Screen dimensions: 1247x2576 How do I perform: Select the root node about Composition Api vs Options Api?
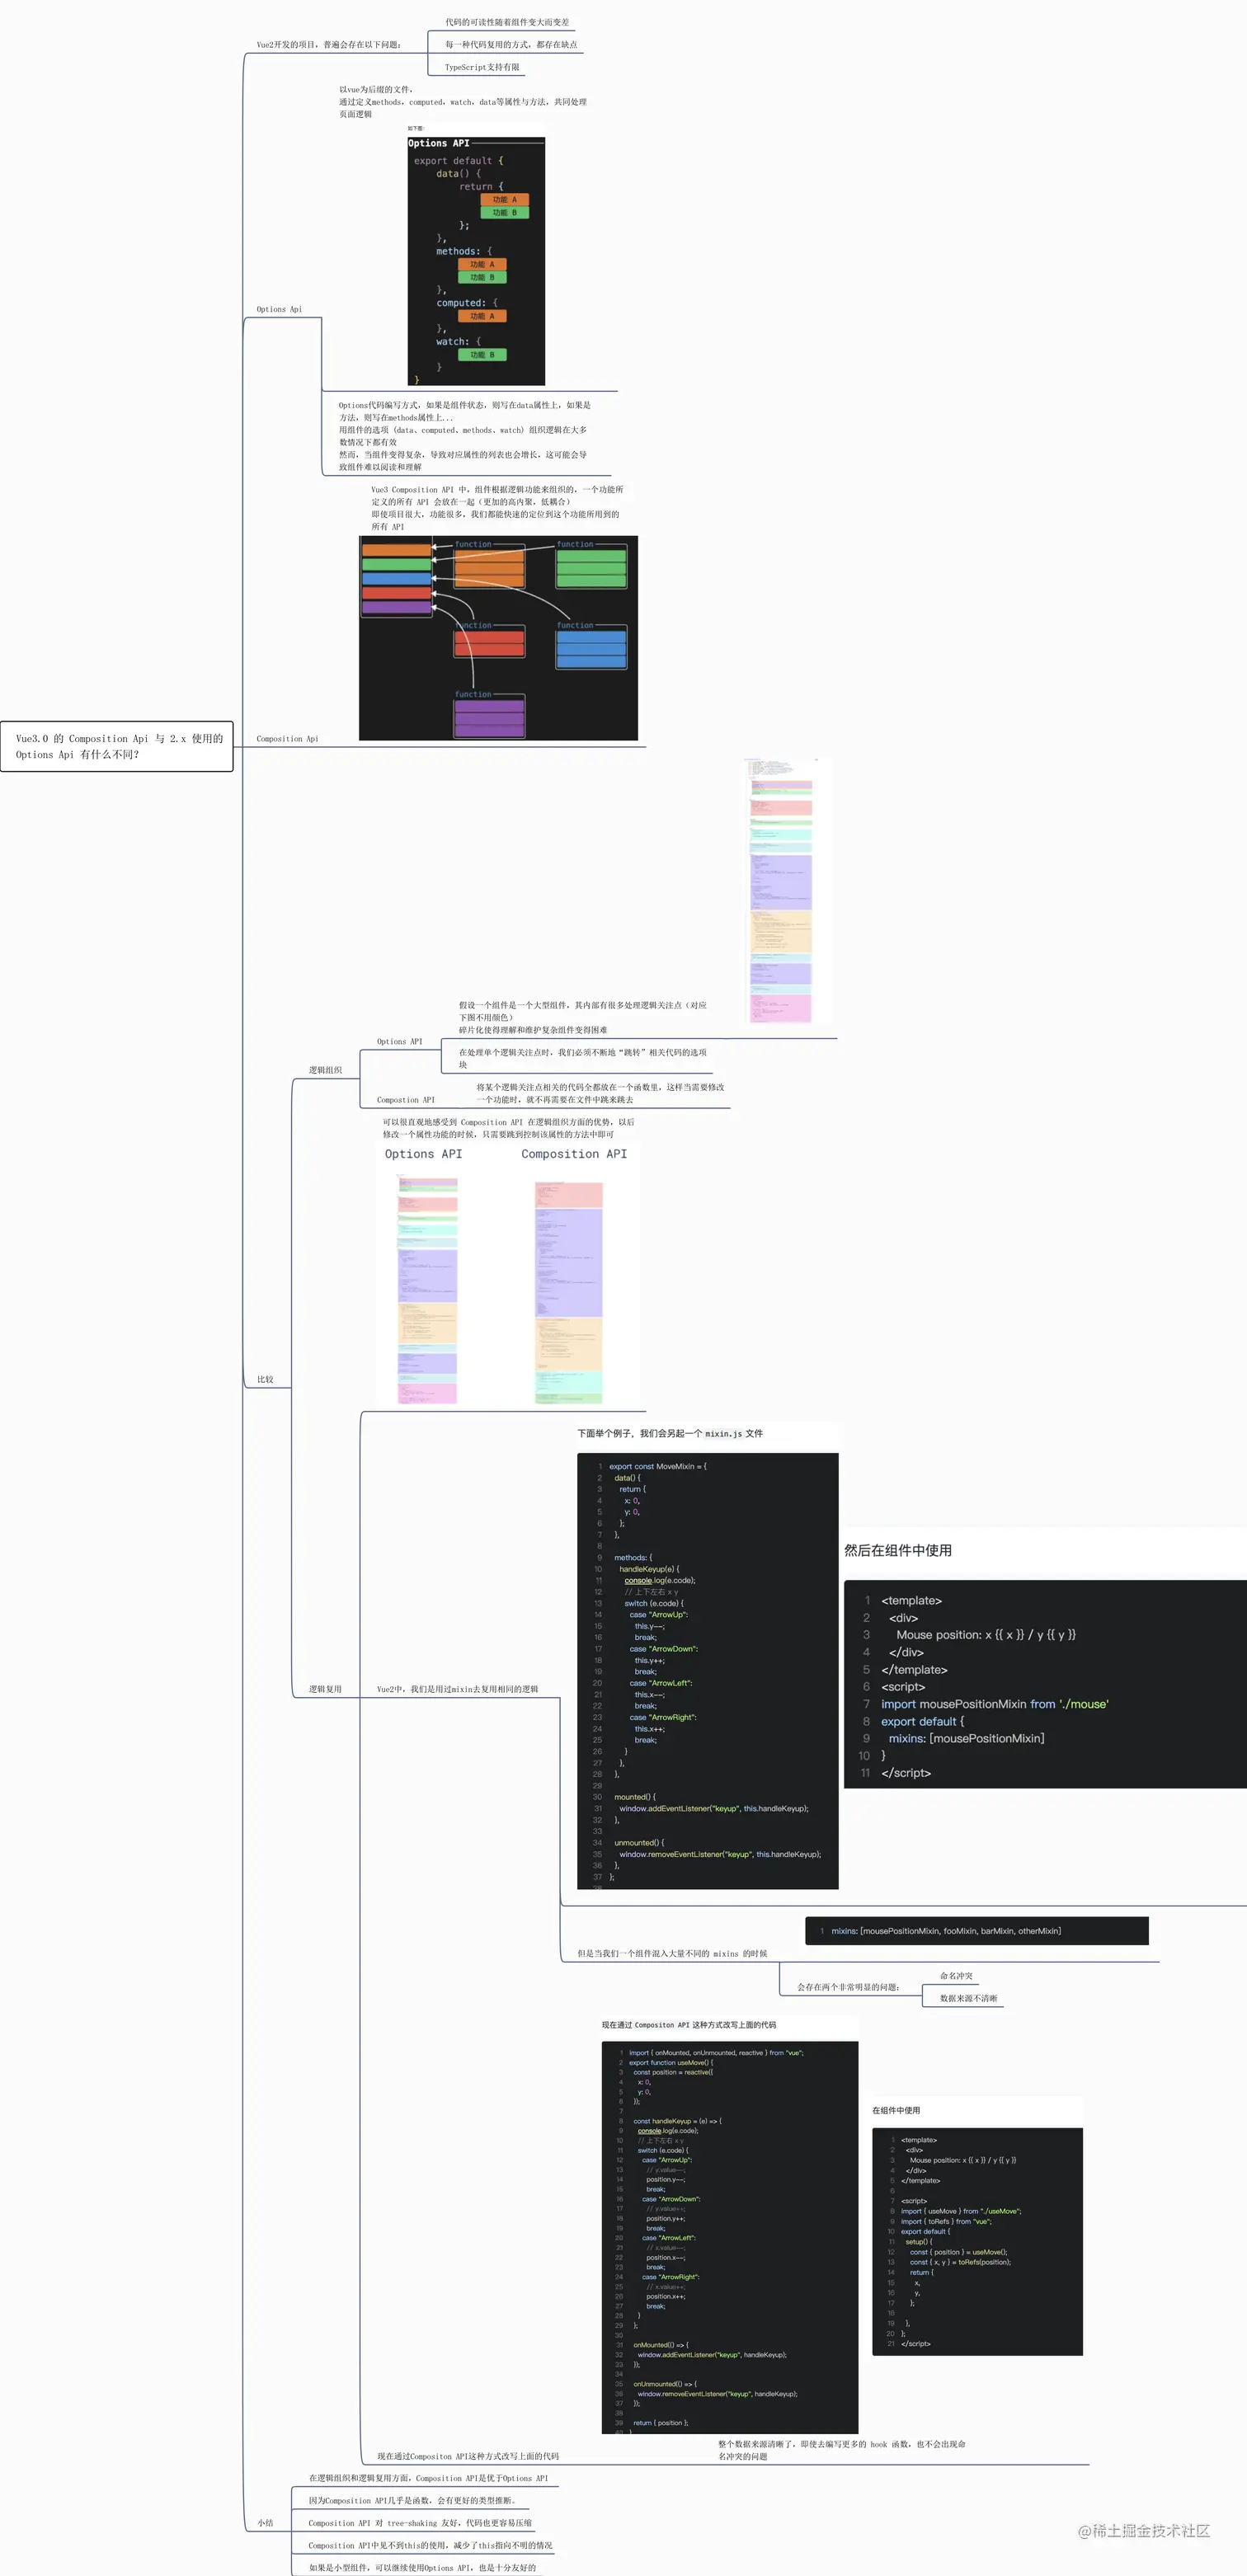pyautogui.click(x=117, y=746)
